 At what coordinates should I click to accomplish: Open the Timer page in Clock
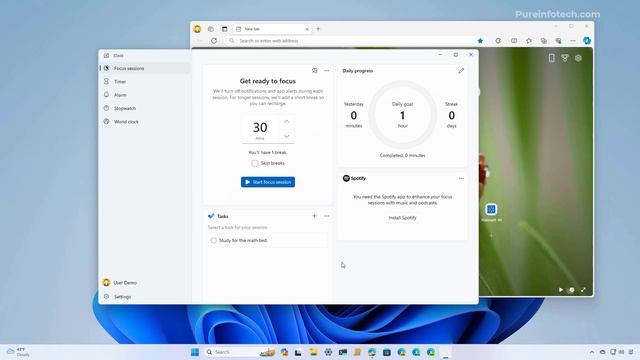pyautogui.click(x=145, y=82)
